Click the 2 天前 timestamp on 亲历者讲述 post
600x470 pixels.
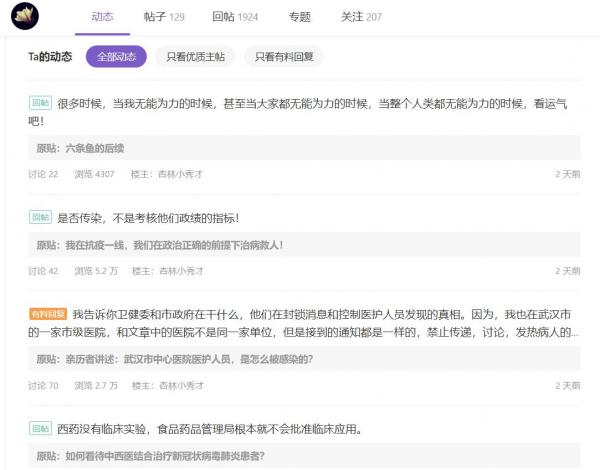pyautogui.click(x=568, y=385)
